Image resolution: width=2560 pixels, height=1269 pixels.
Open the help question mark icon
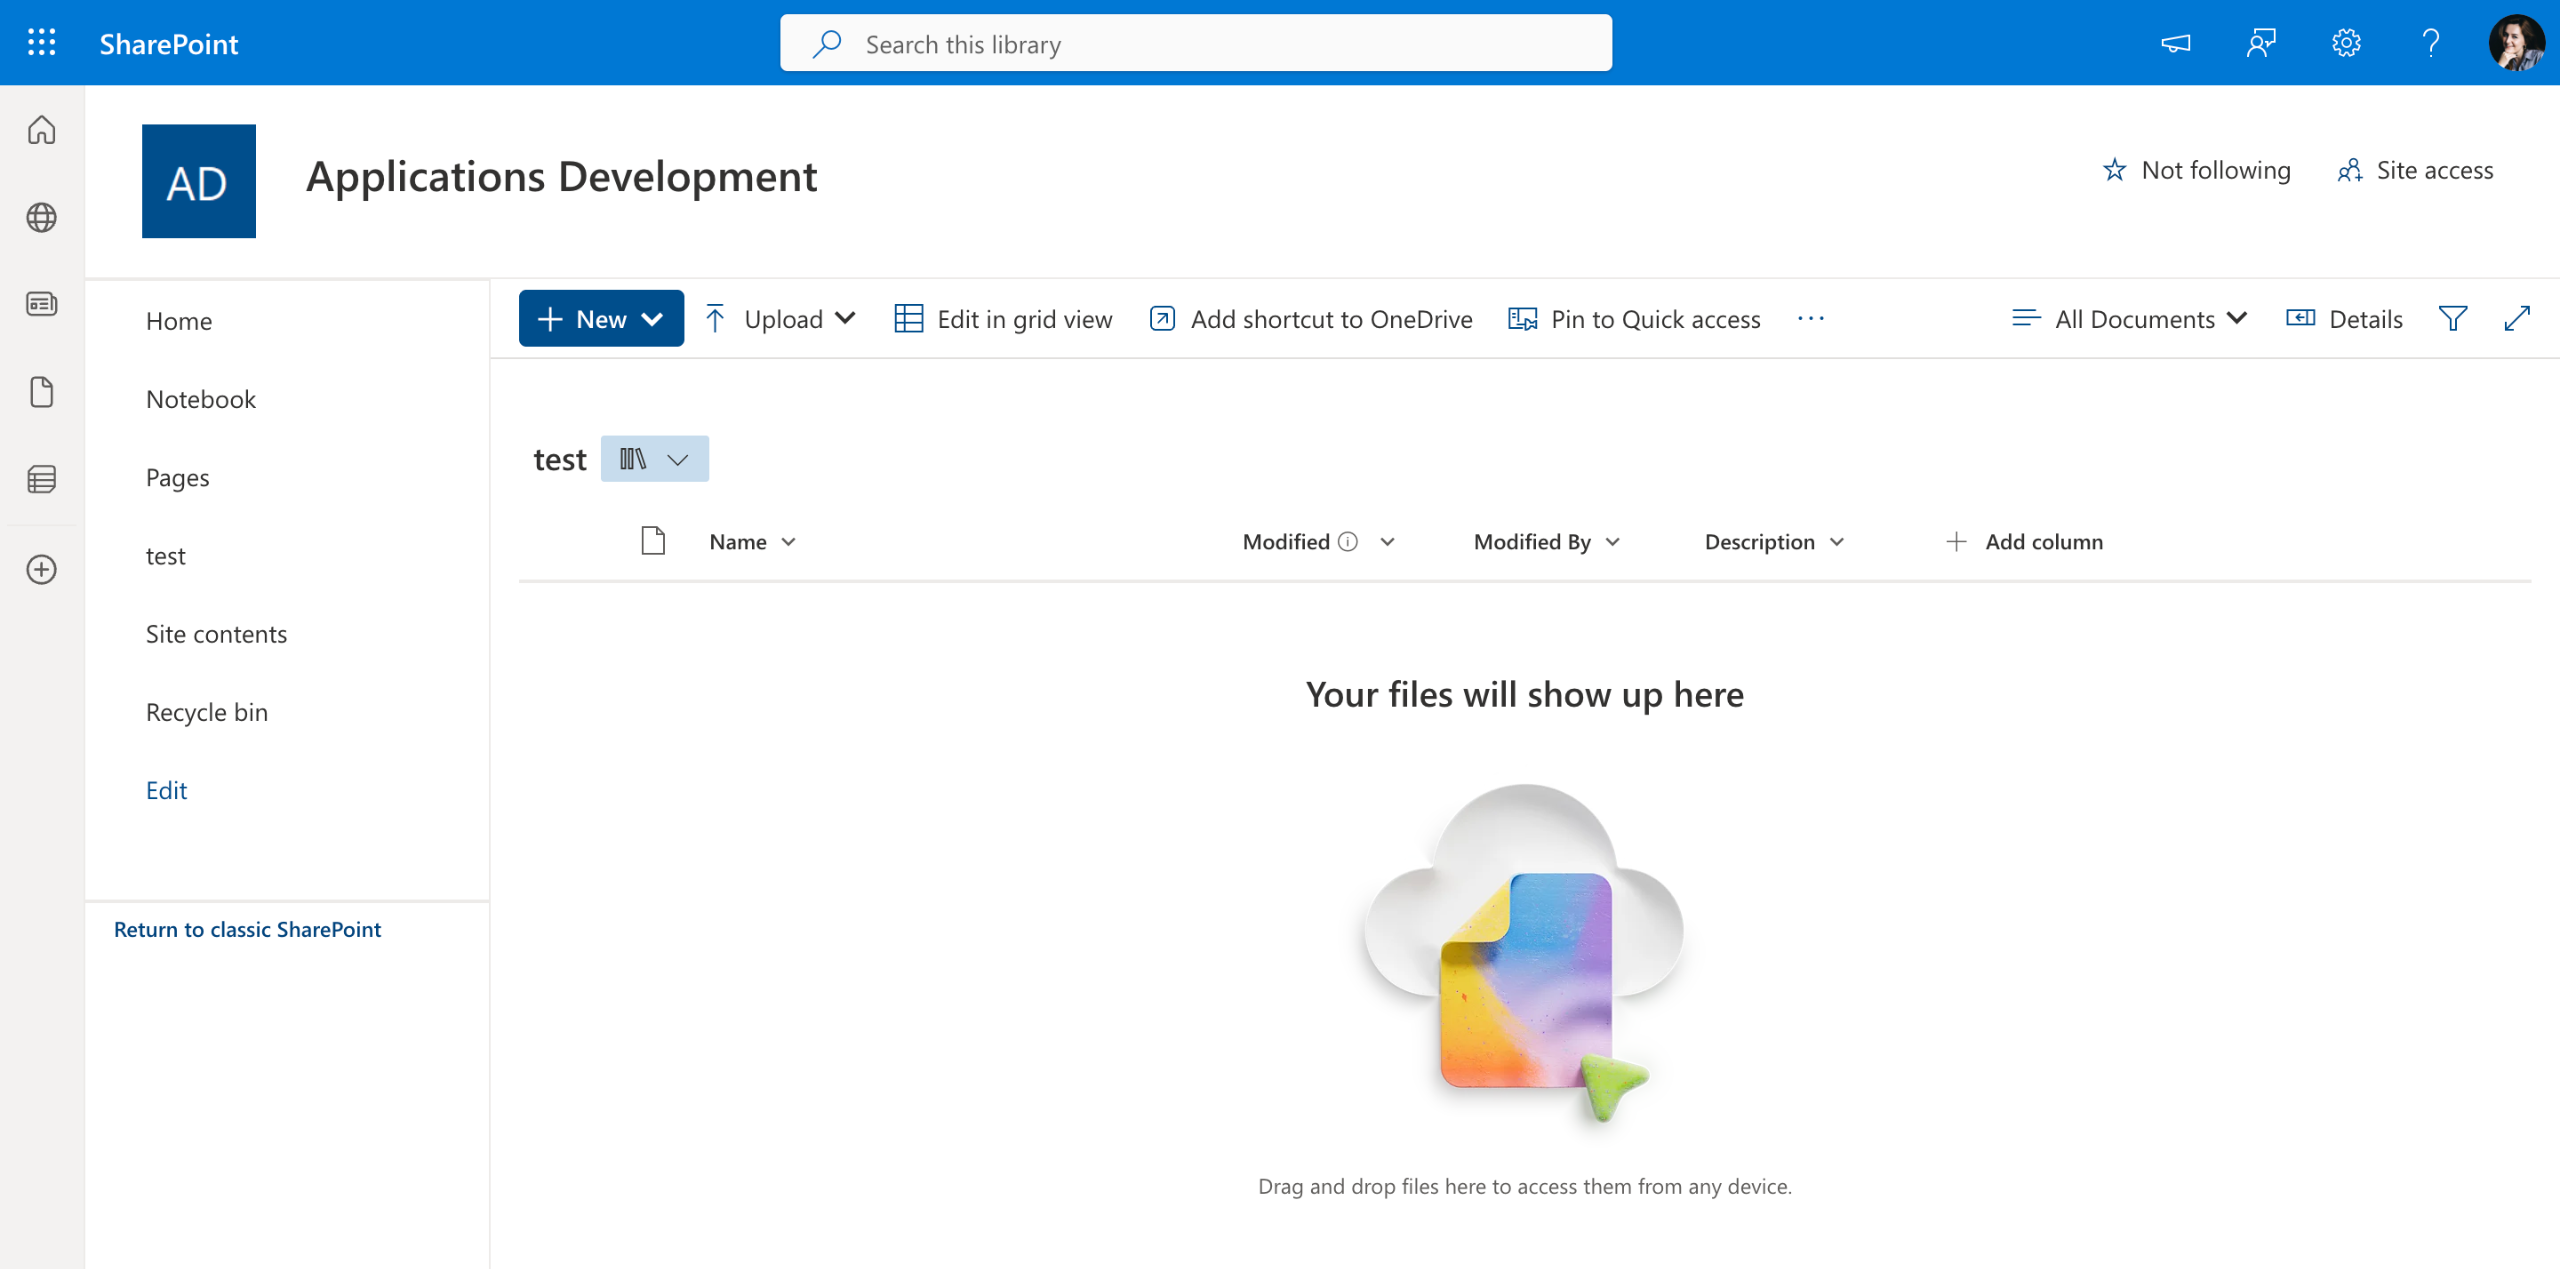click(2431, 43)
